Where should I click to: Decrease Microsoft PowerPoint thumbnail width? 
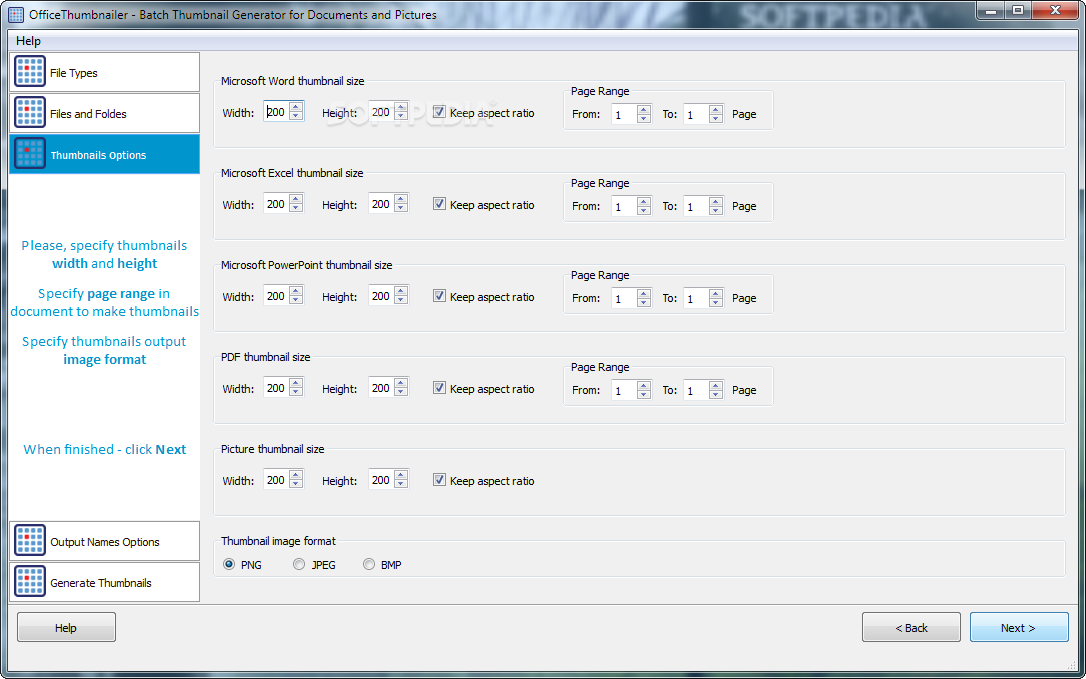296,300
